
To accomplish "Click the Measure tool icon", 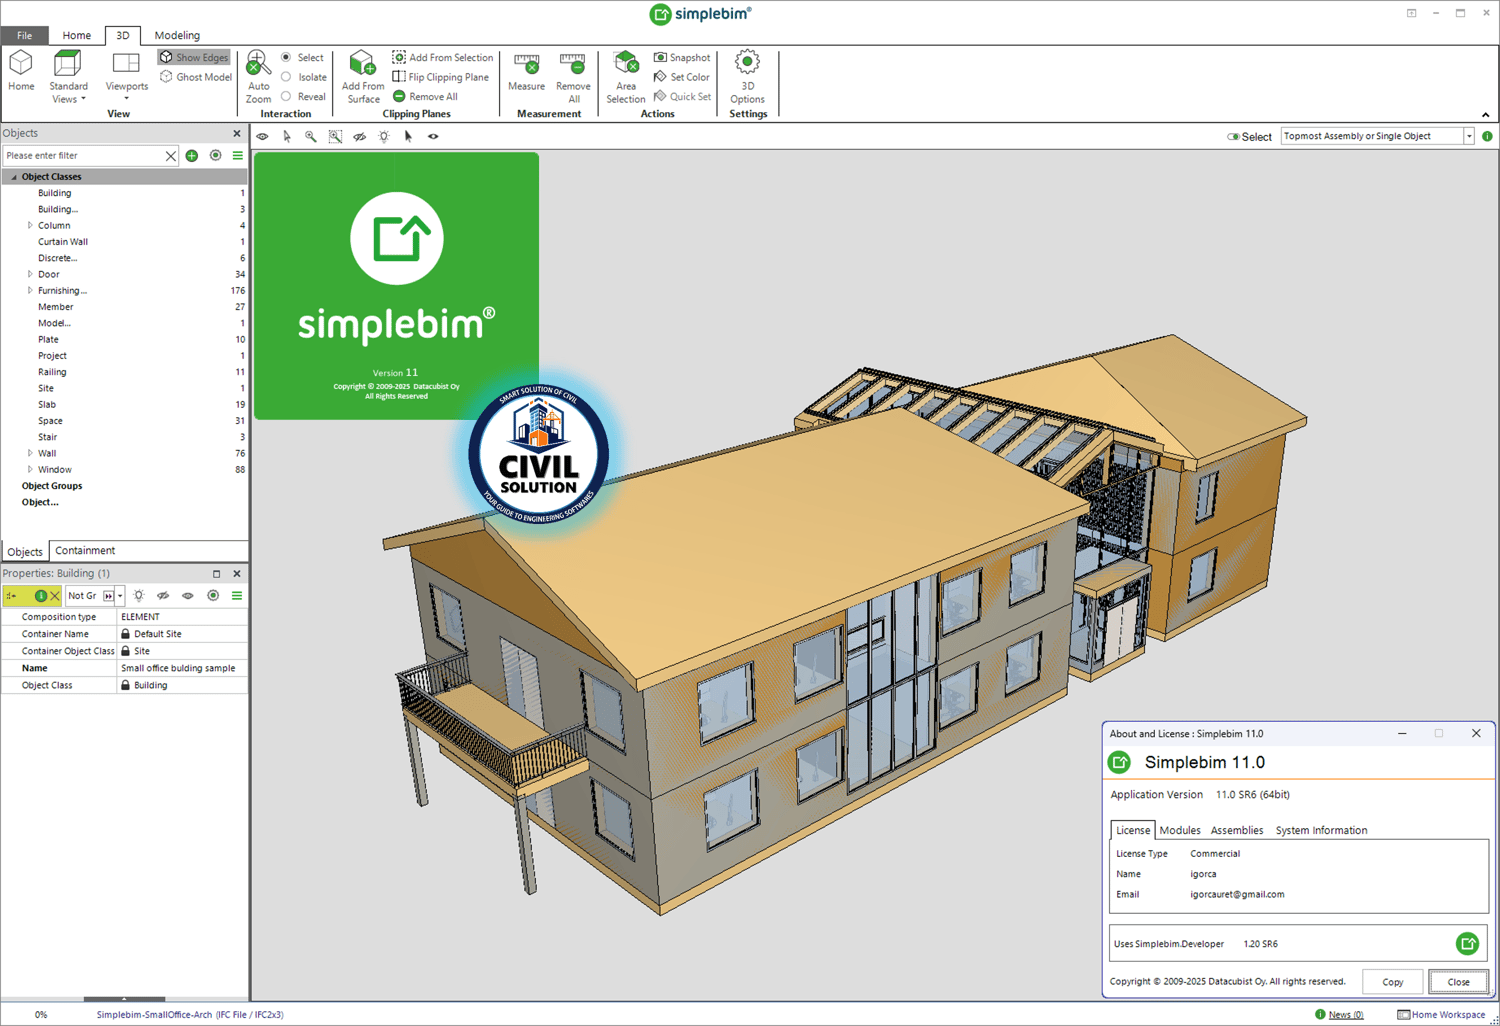I will pyautogui.click(x=526, y=66).
